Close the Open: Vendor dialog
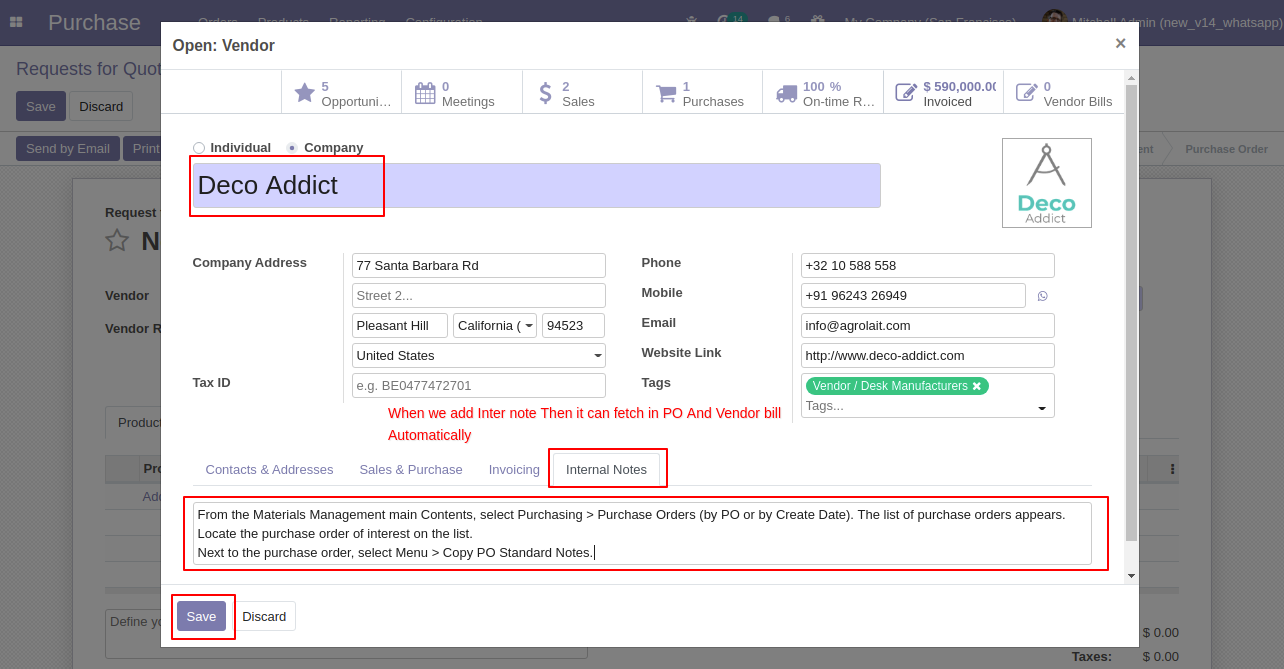 click(1120, 43)
